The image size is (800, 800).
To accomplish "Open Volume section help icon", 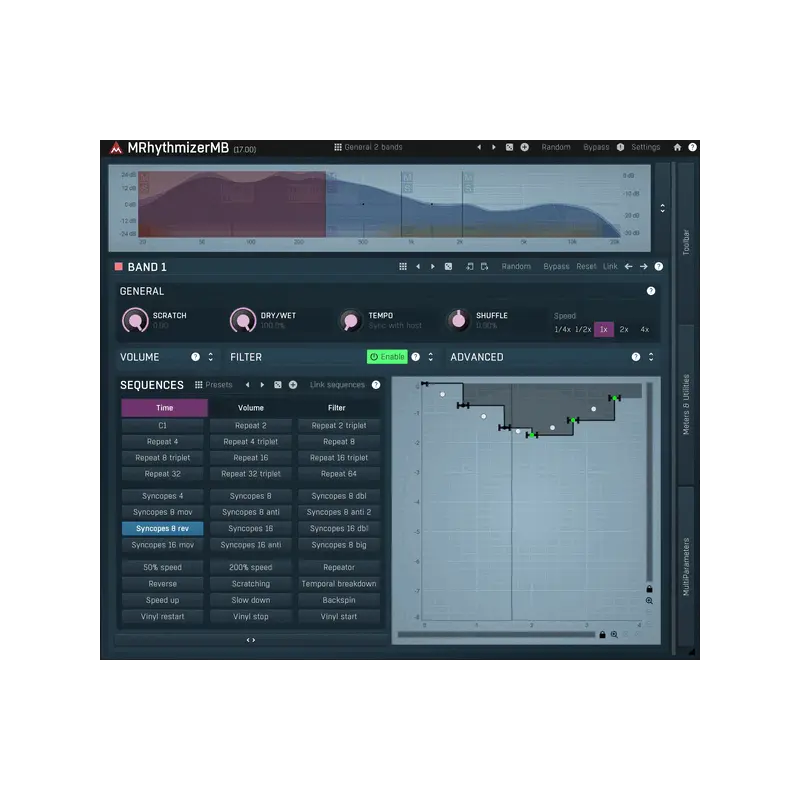I will pos(195,357).
